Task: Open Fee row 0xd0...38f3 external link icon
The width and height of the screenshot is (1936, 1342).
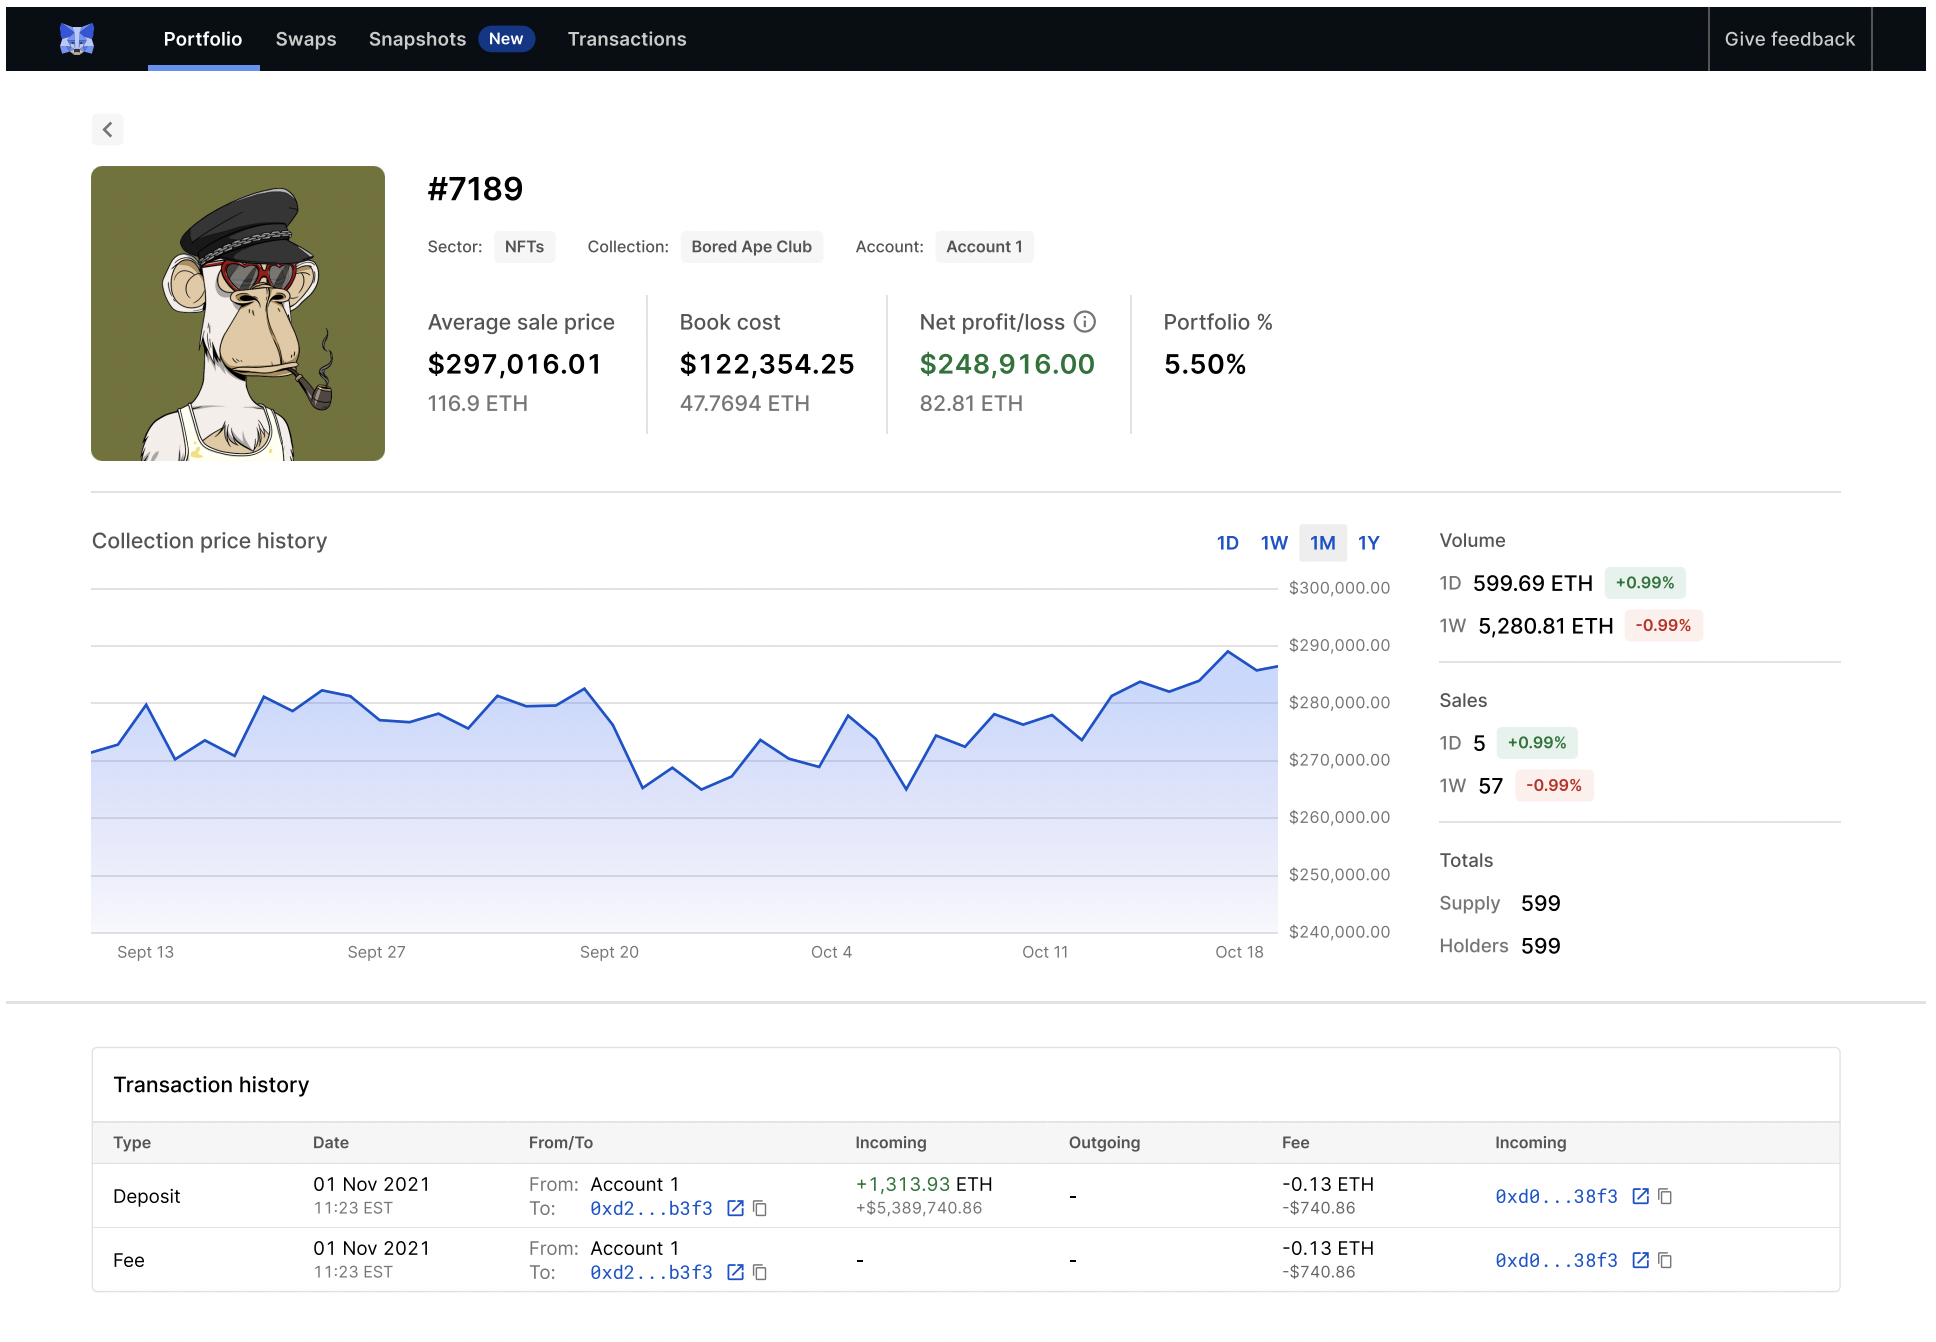Action: 1641,1260
